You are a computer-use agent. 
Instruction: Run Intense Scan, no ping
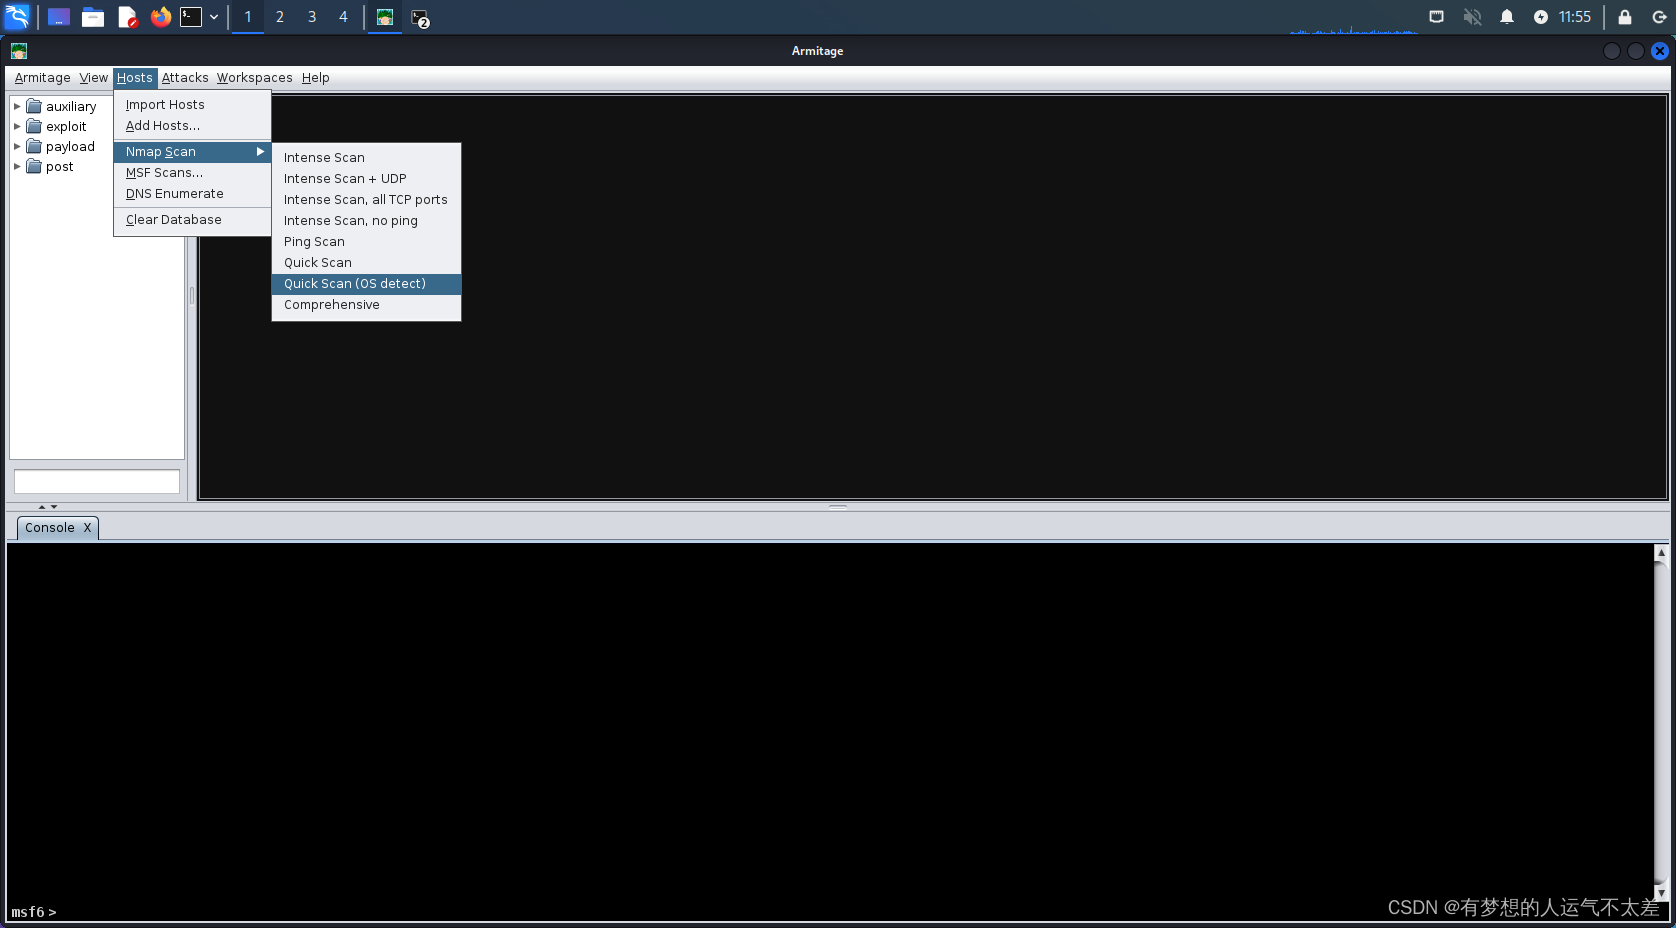(366, 221)
